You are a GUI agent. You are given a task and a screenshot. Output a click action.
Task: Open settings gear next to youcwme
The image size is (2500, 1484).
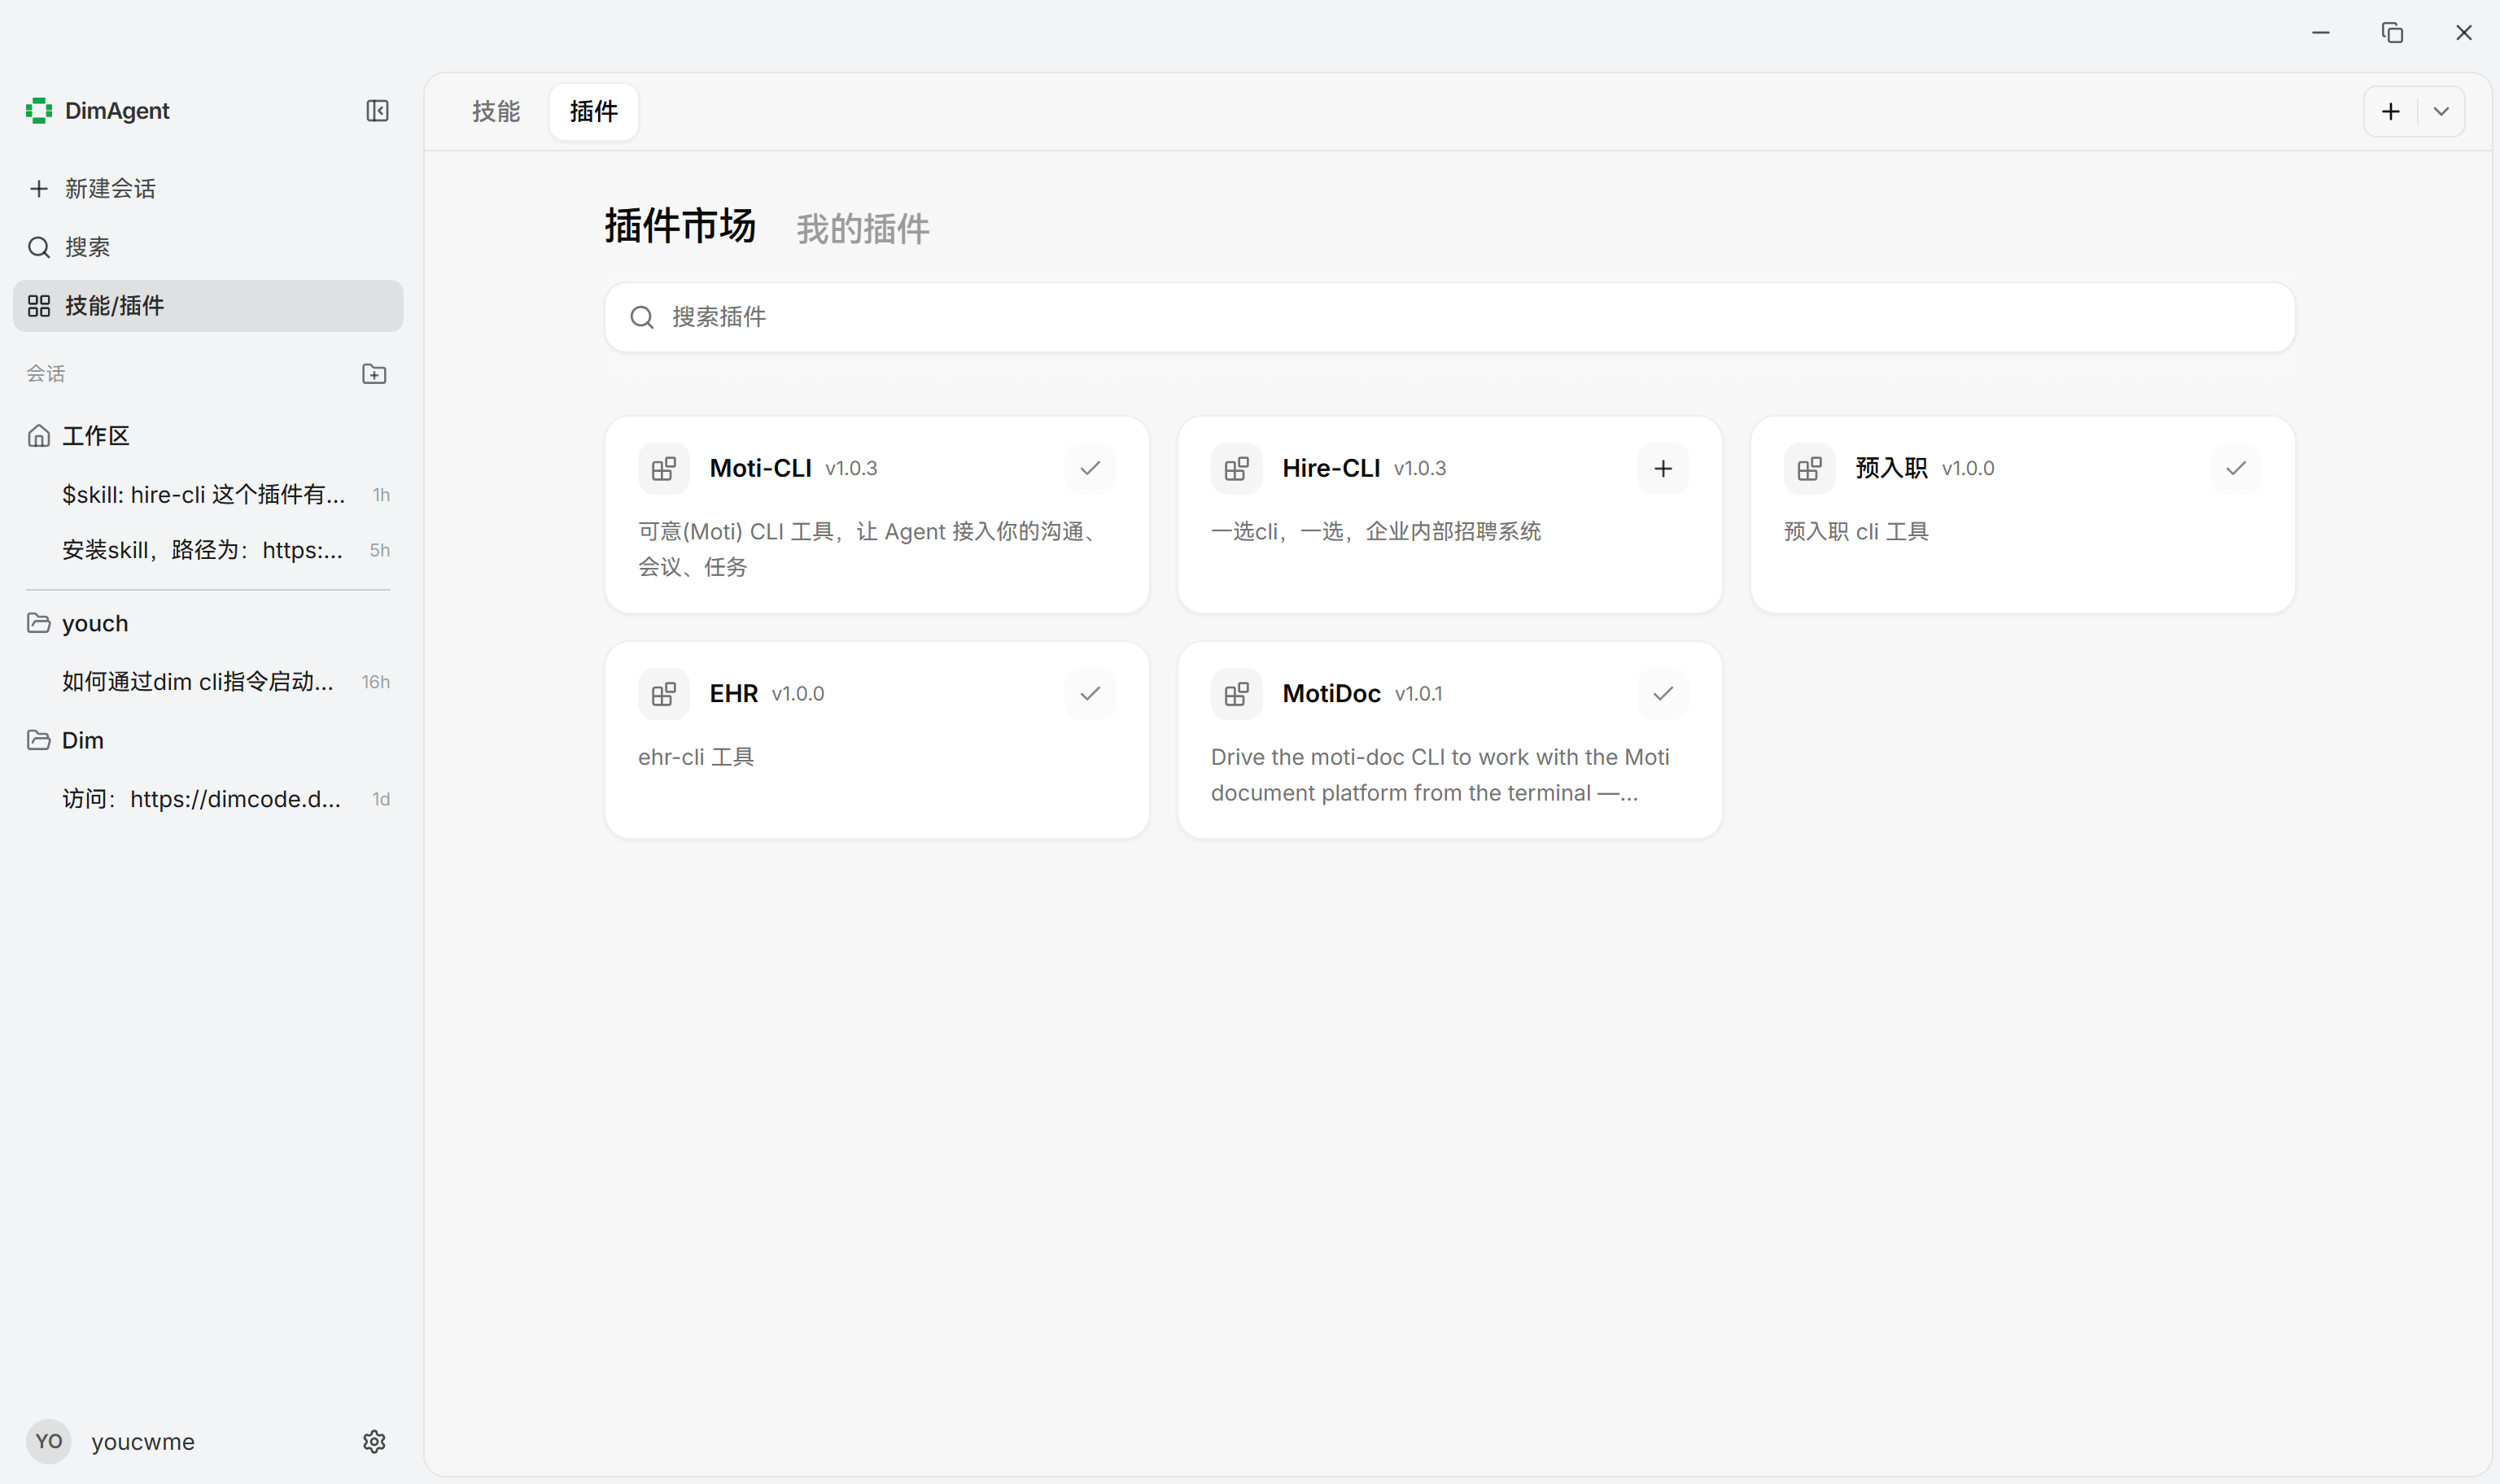374,1442
